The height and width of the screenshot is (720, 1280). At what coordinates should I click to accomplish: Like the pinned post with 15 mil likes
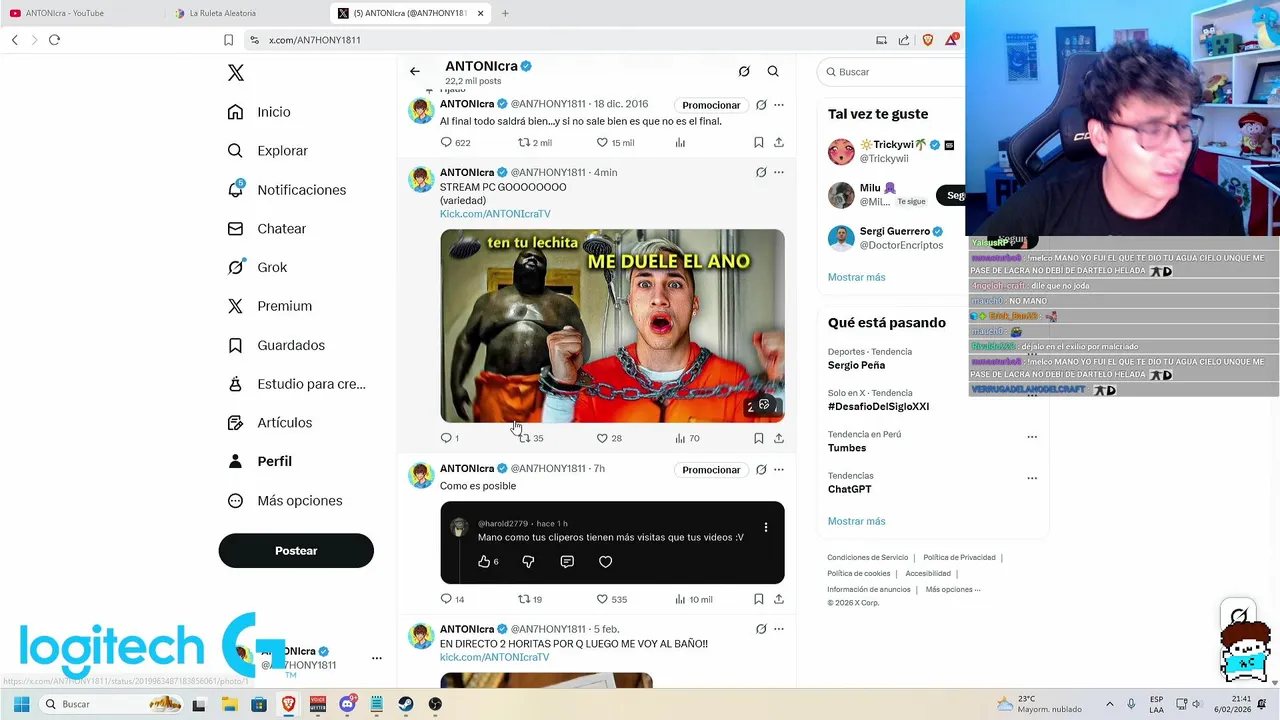coord(615,143)
